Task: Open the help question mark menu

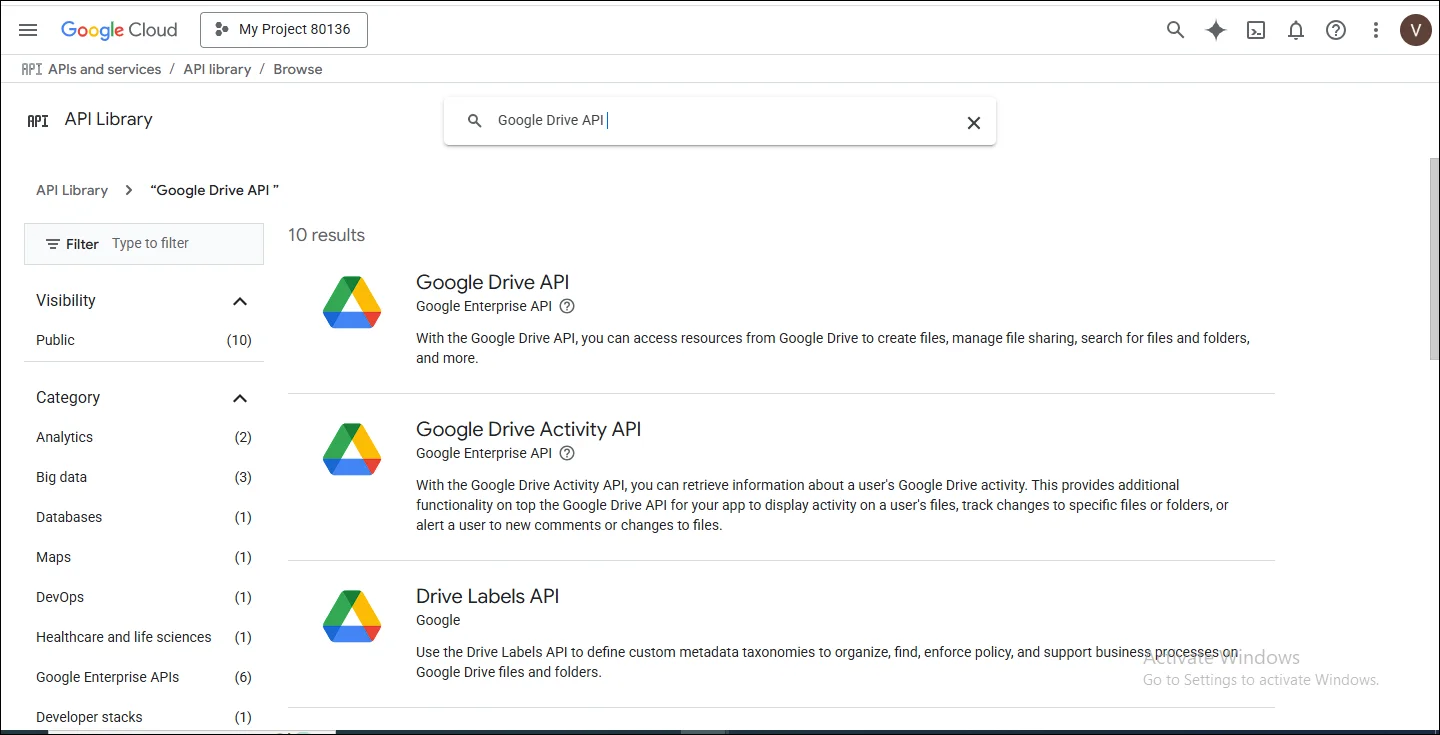Action: 1336,30
